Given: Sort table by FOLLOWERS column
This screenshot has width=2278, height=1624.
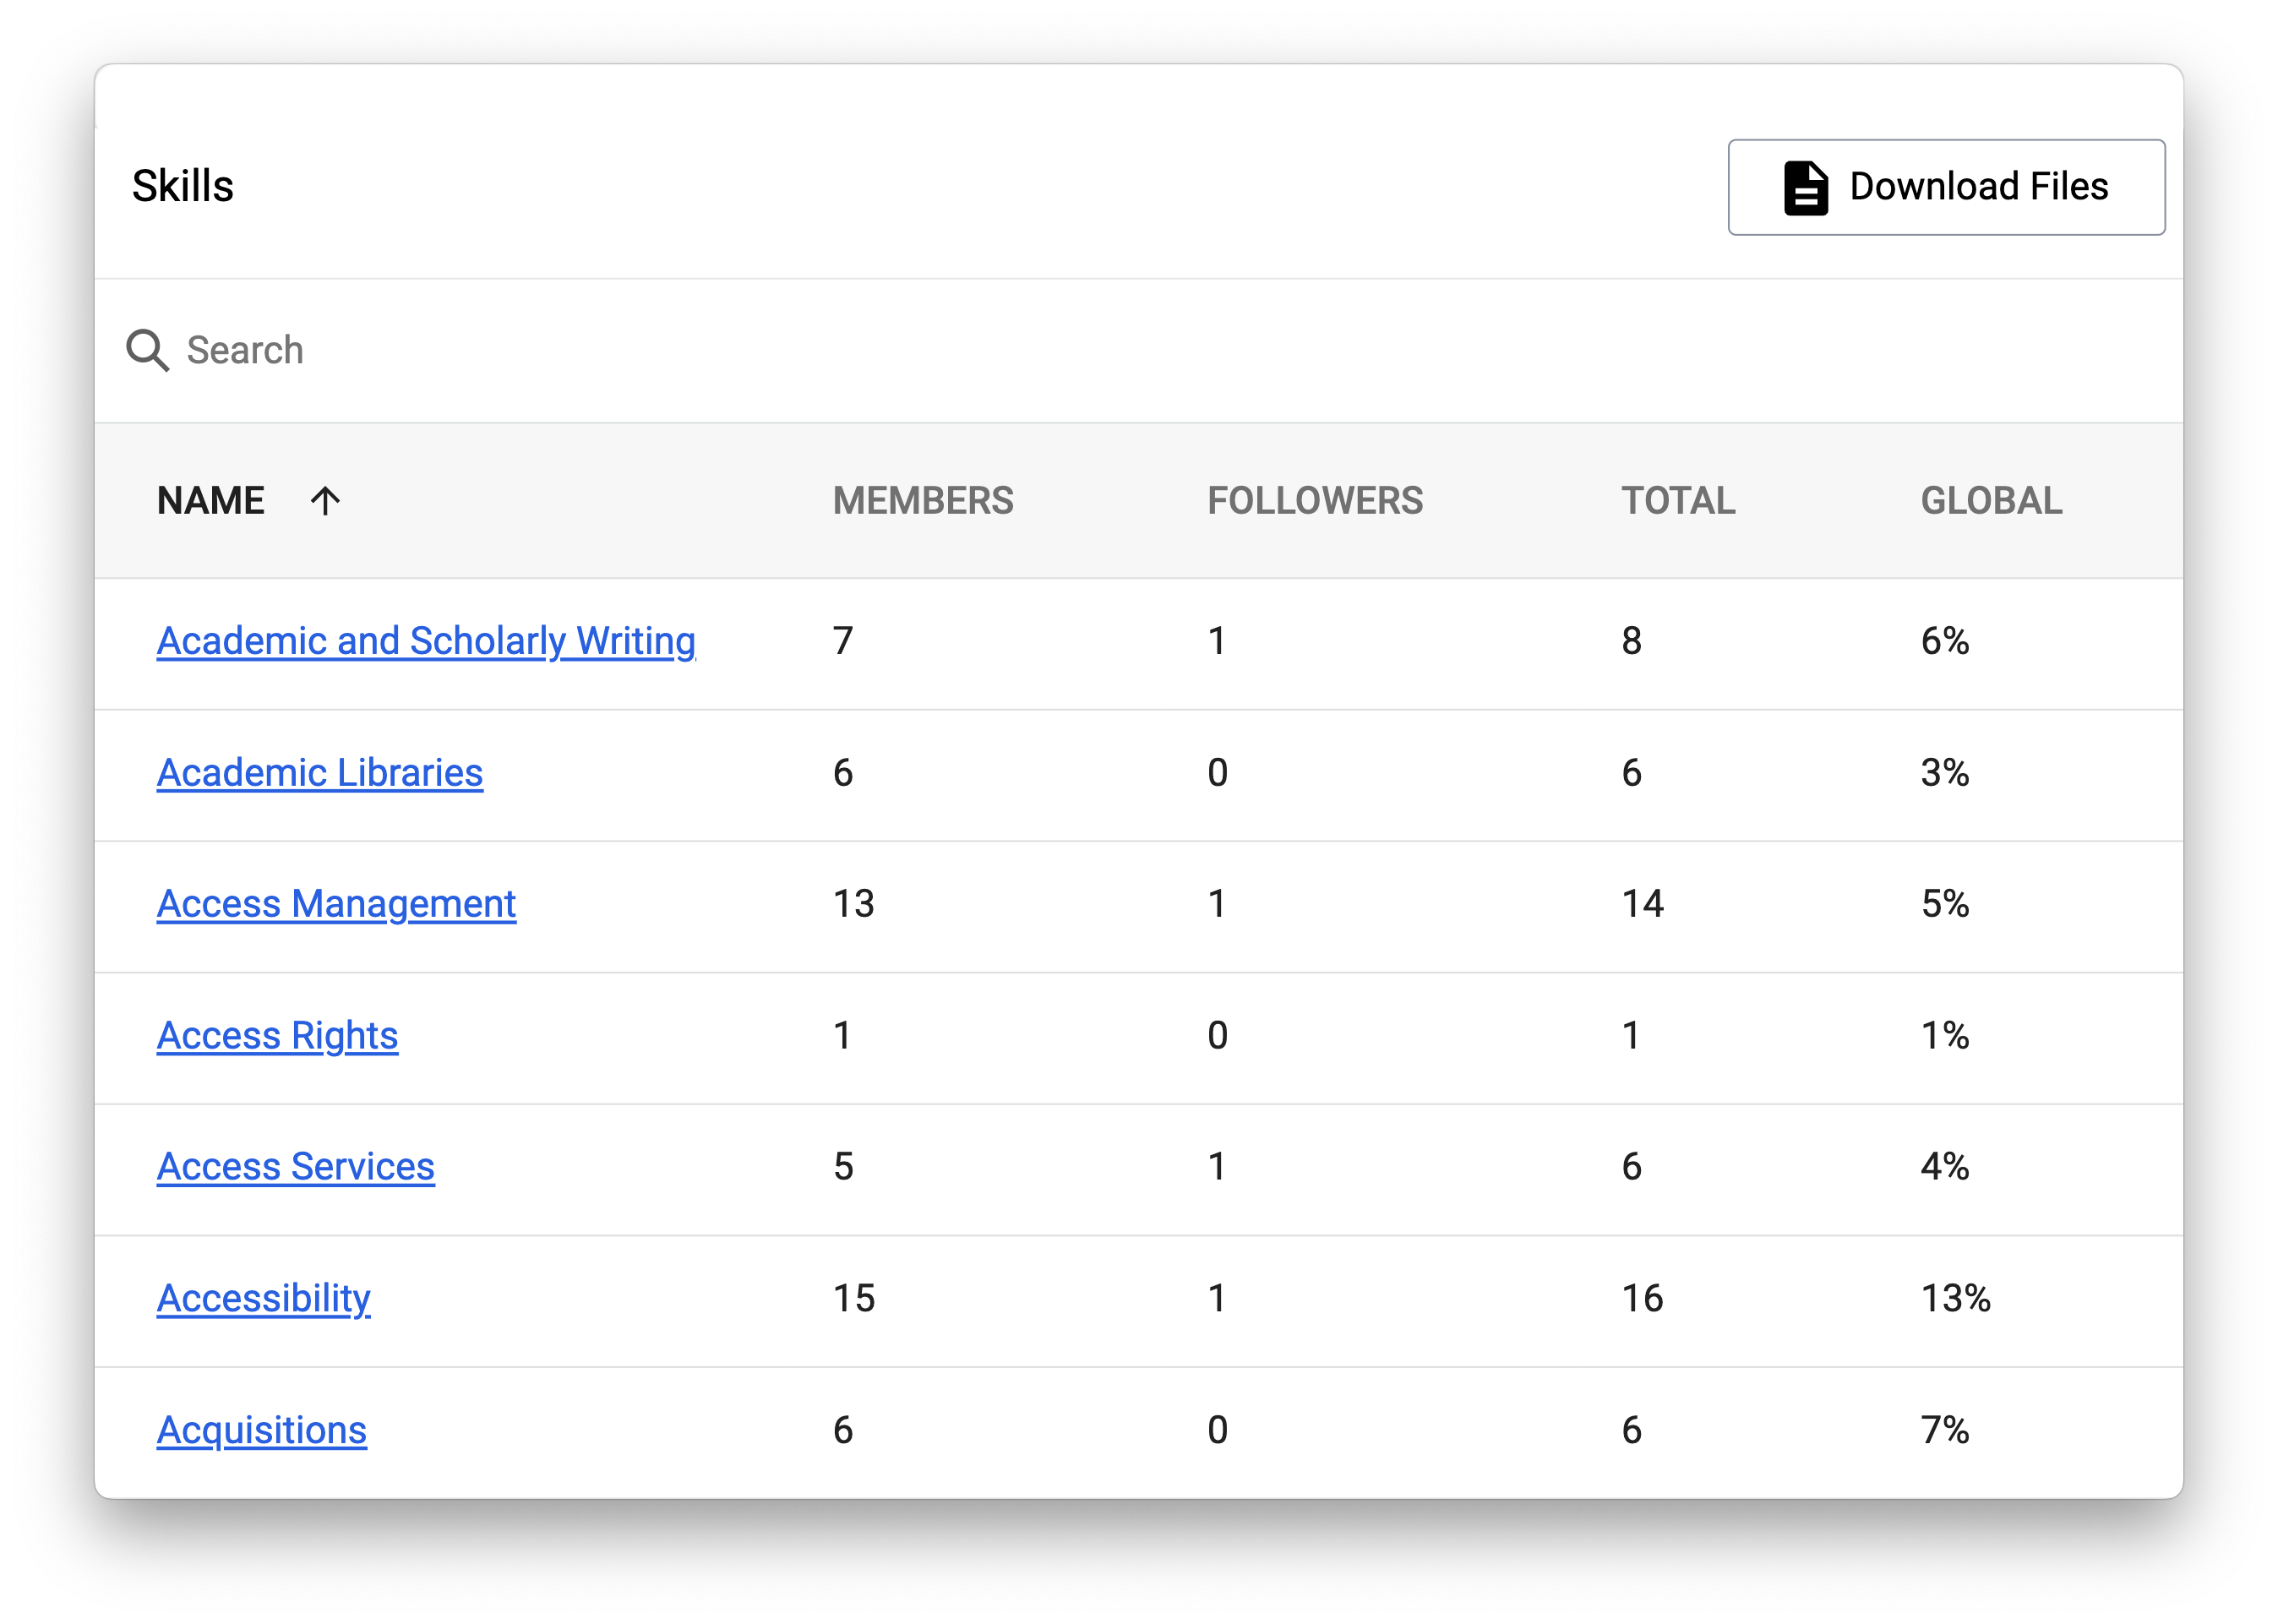Looking at the screenshot, I should 1314,500.
